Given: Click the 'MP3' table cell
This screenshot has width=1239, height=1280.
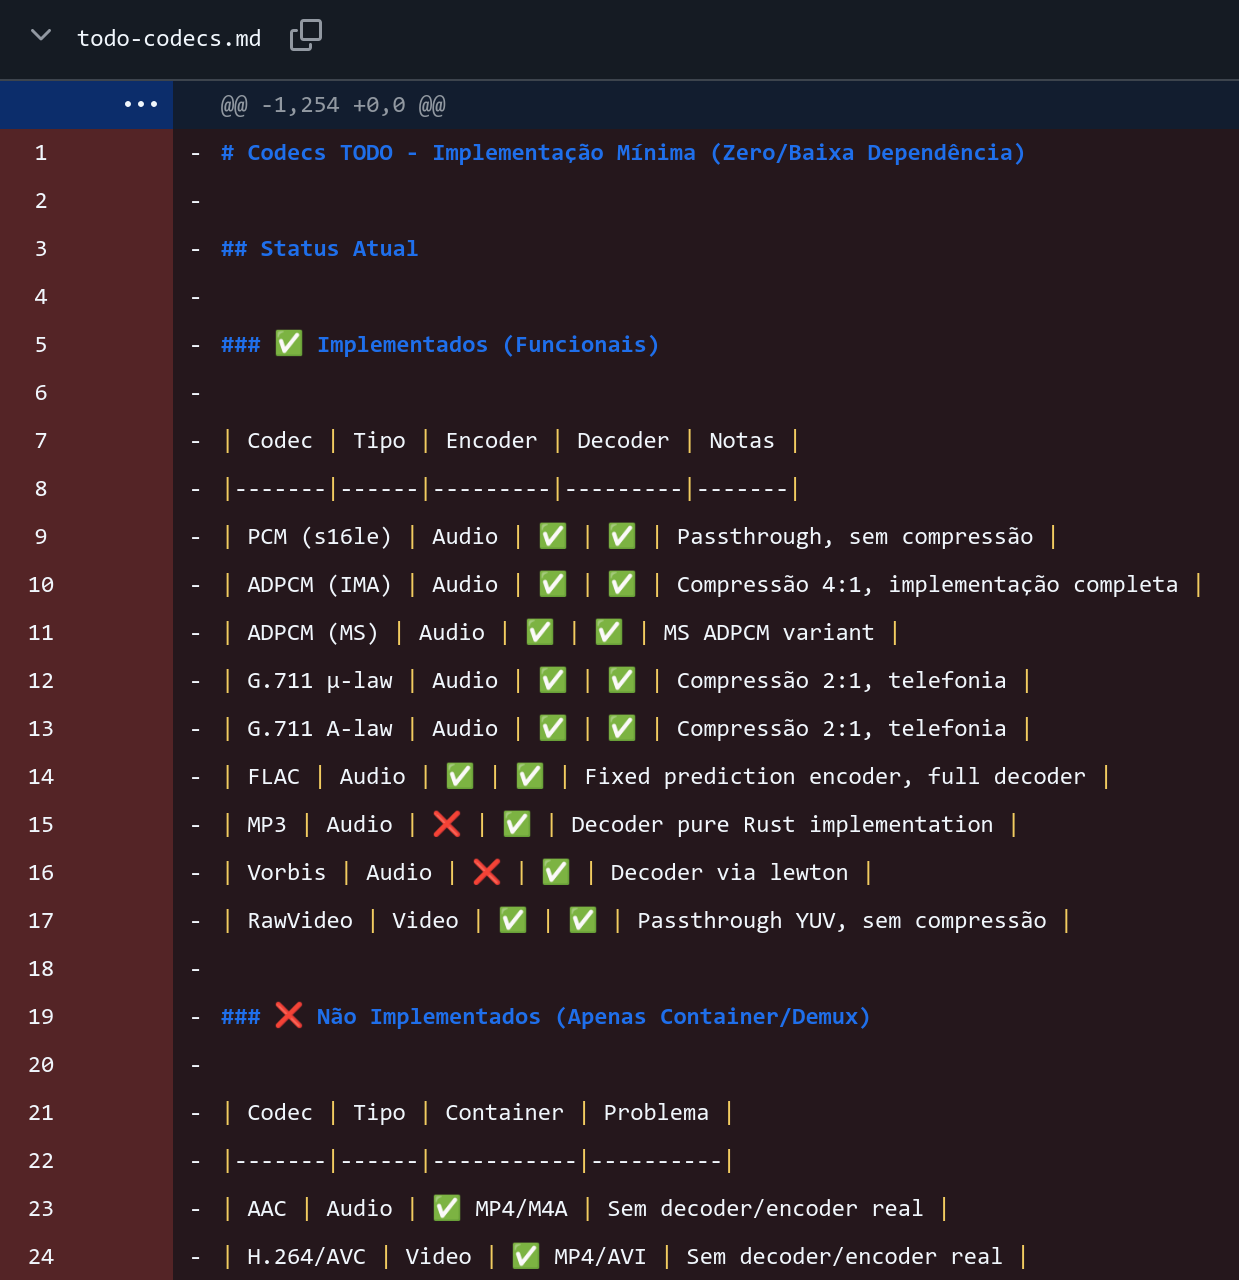Looking at the screenshot, I should 266,825.
